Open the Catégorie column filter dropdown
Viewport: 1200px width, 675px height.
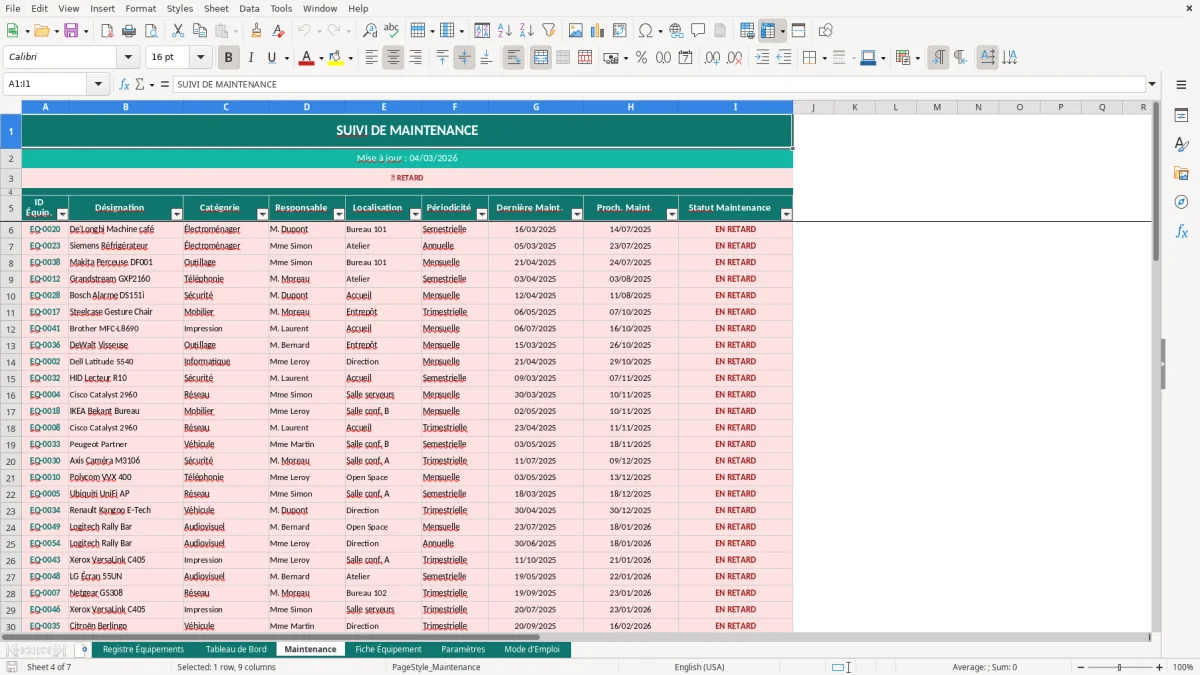point(263,214)
